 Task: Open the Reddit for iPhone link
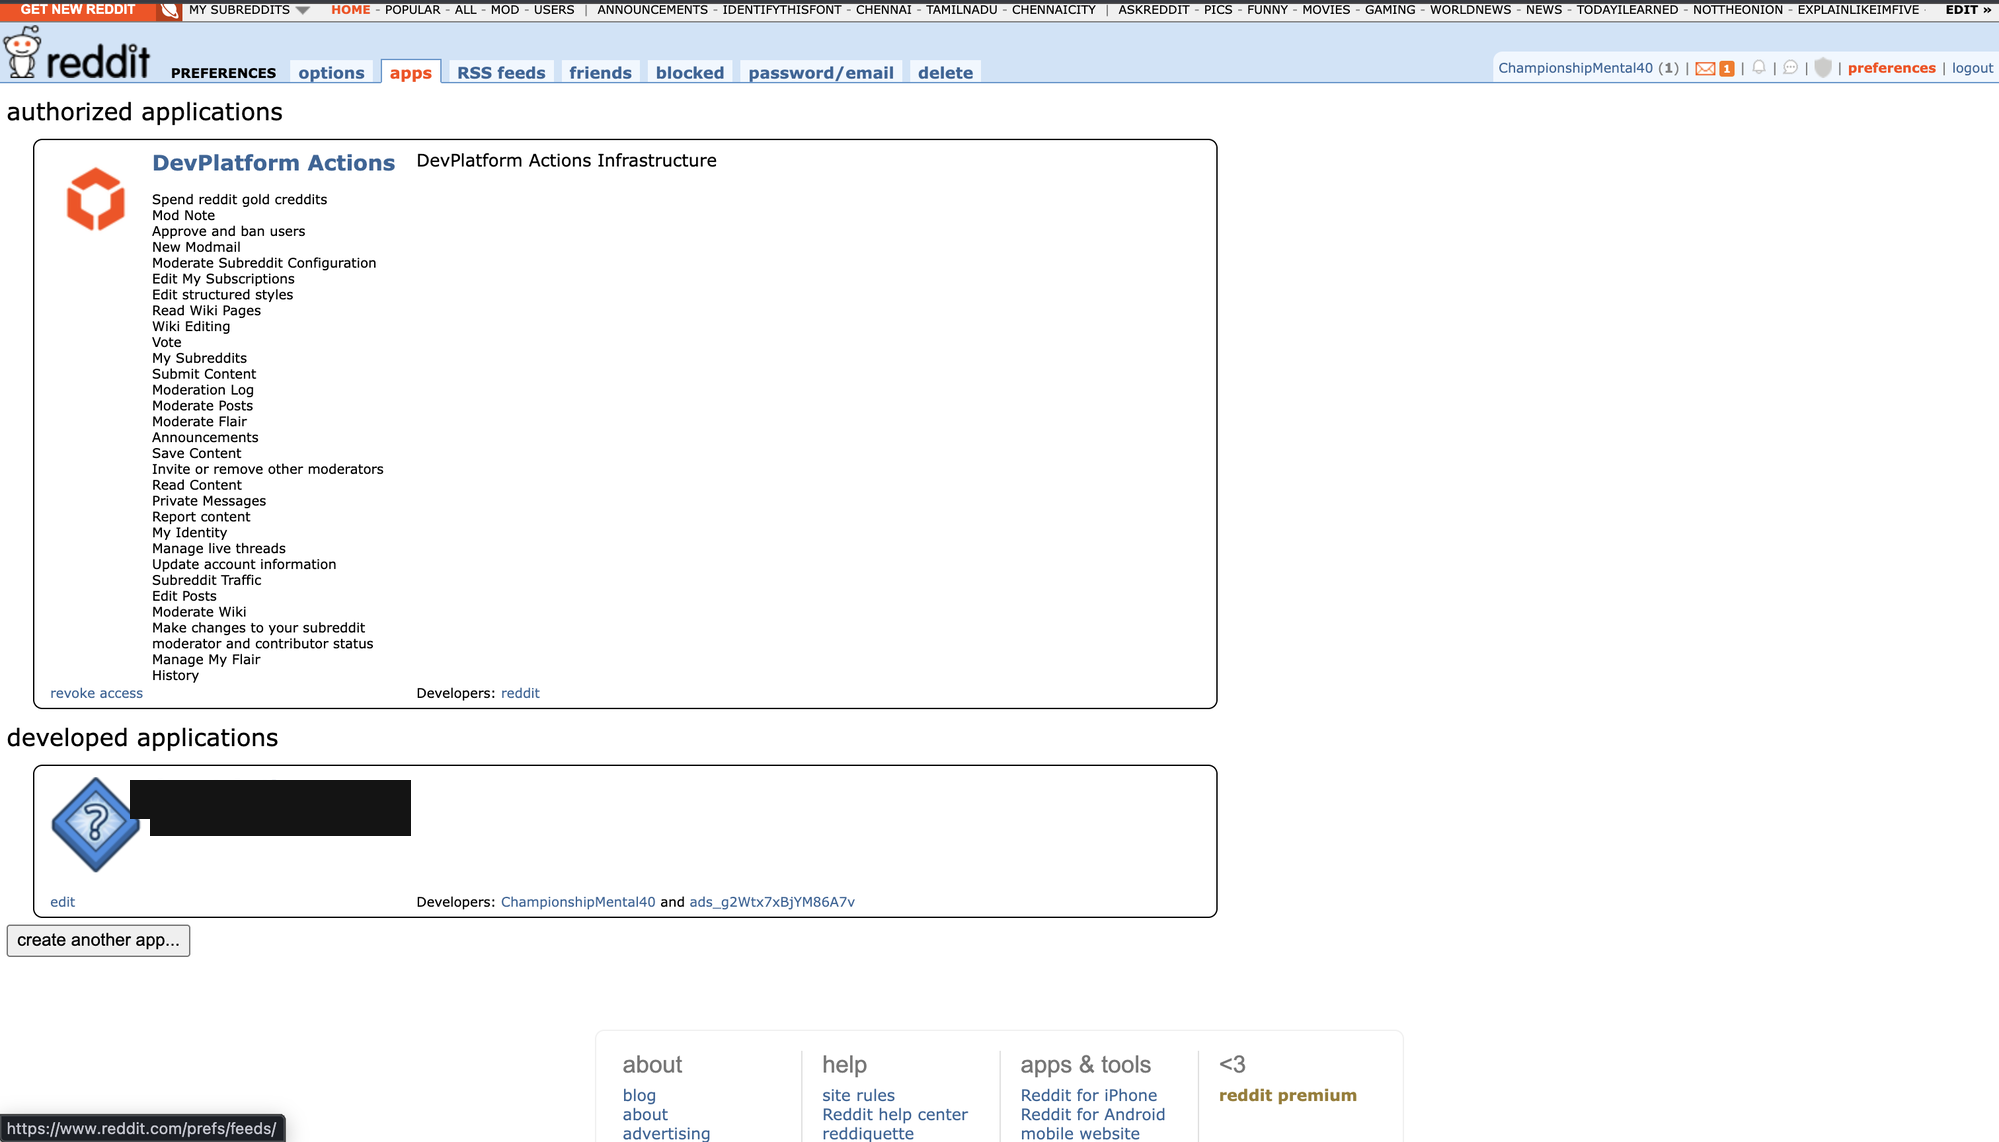tap(1088, 1096)
